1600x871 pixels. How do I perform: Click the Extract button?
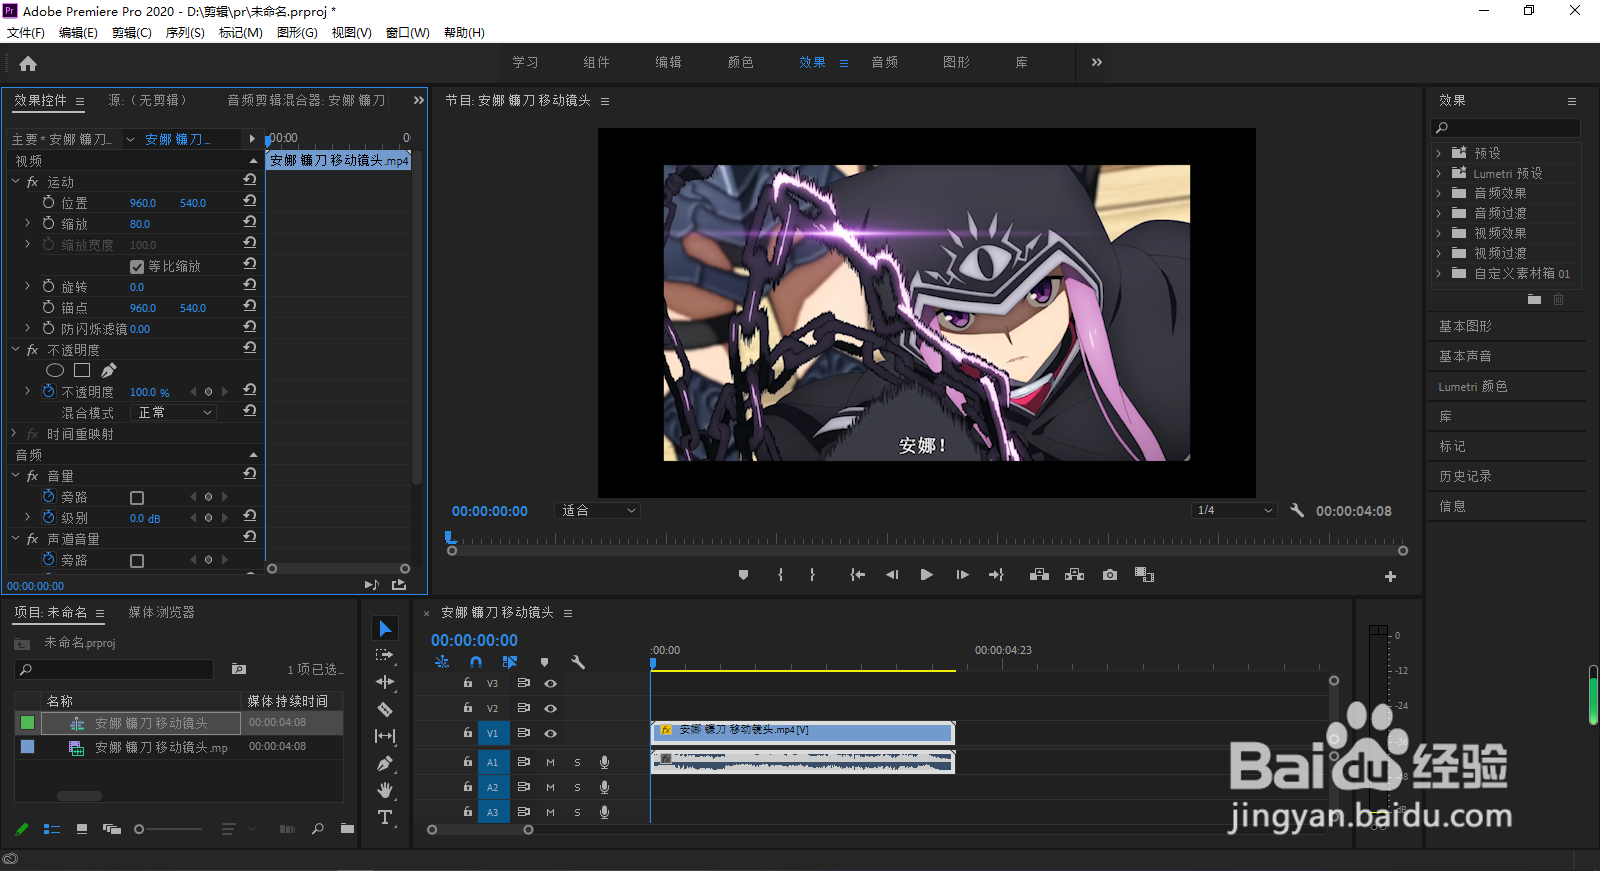click(1074, 575)
